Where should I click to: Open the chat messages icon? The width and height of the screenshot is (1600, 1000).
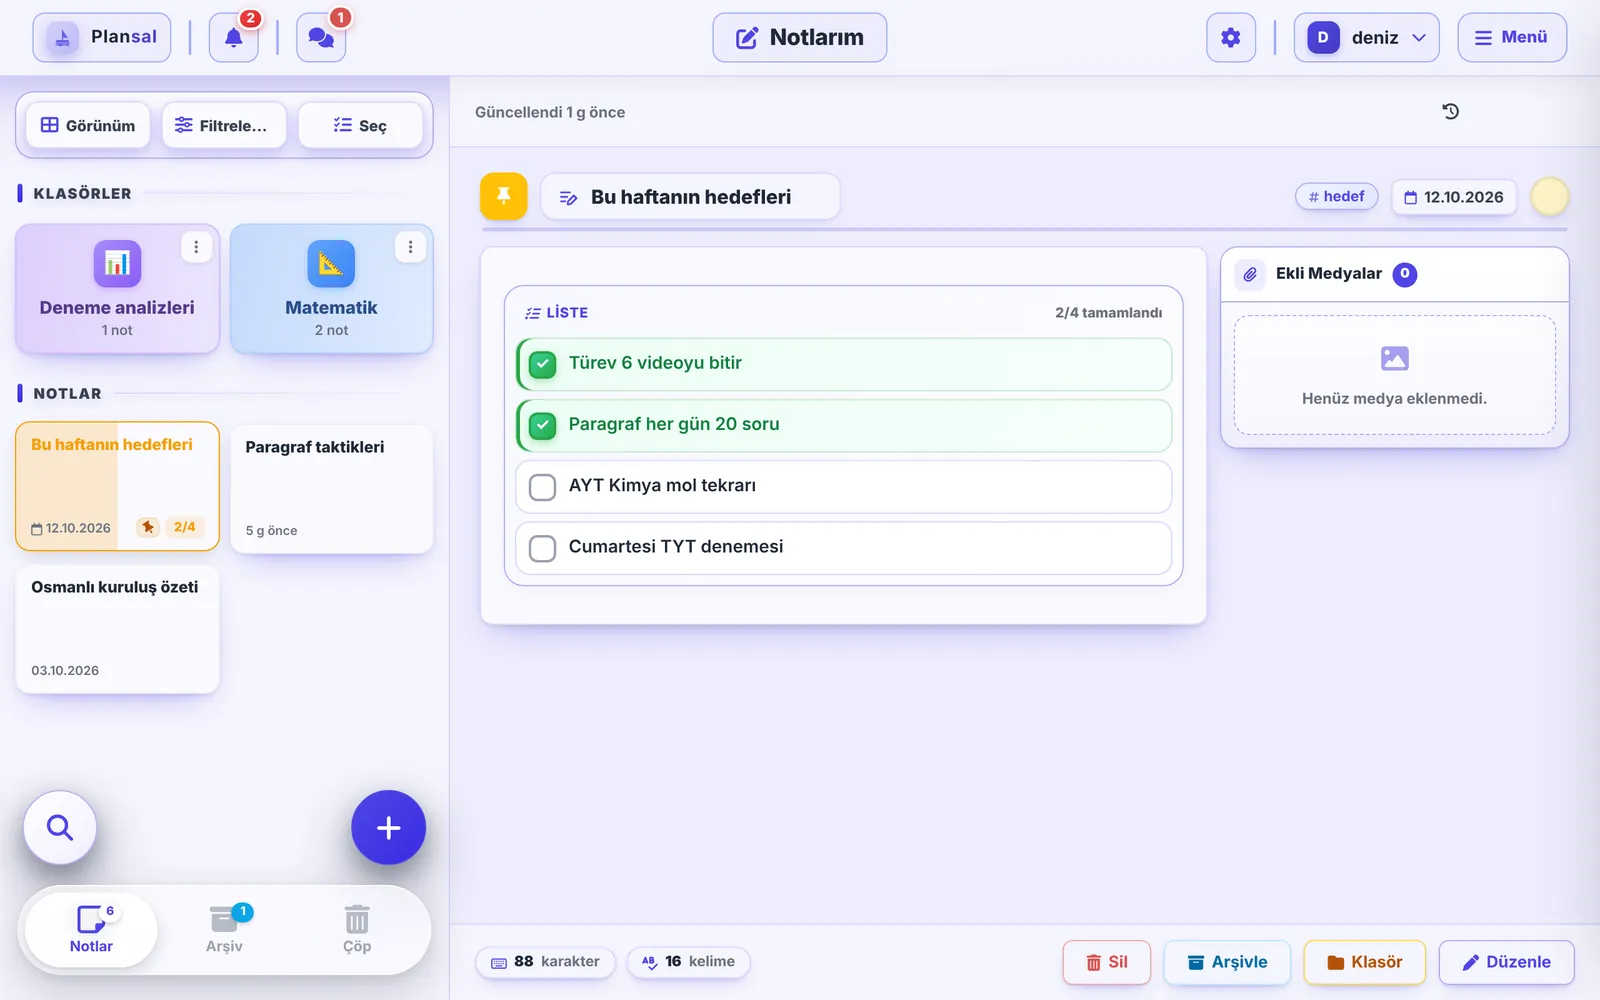coord(321,38)
